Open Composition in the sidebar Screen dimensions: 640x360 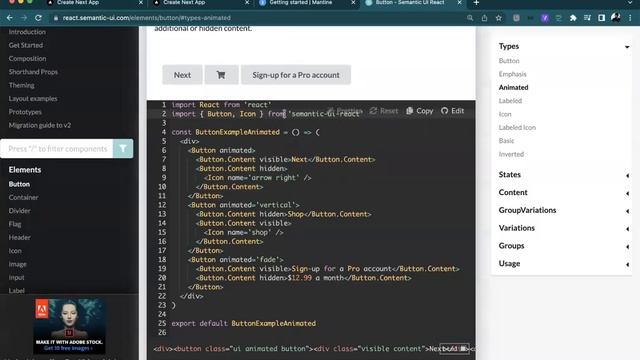point(27,58)
